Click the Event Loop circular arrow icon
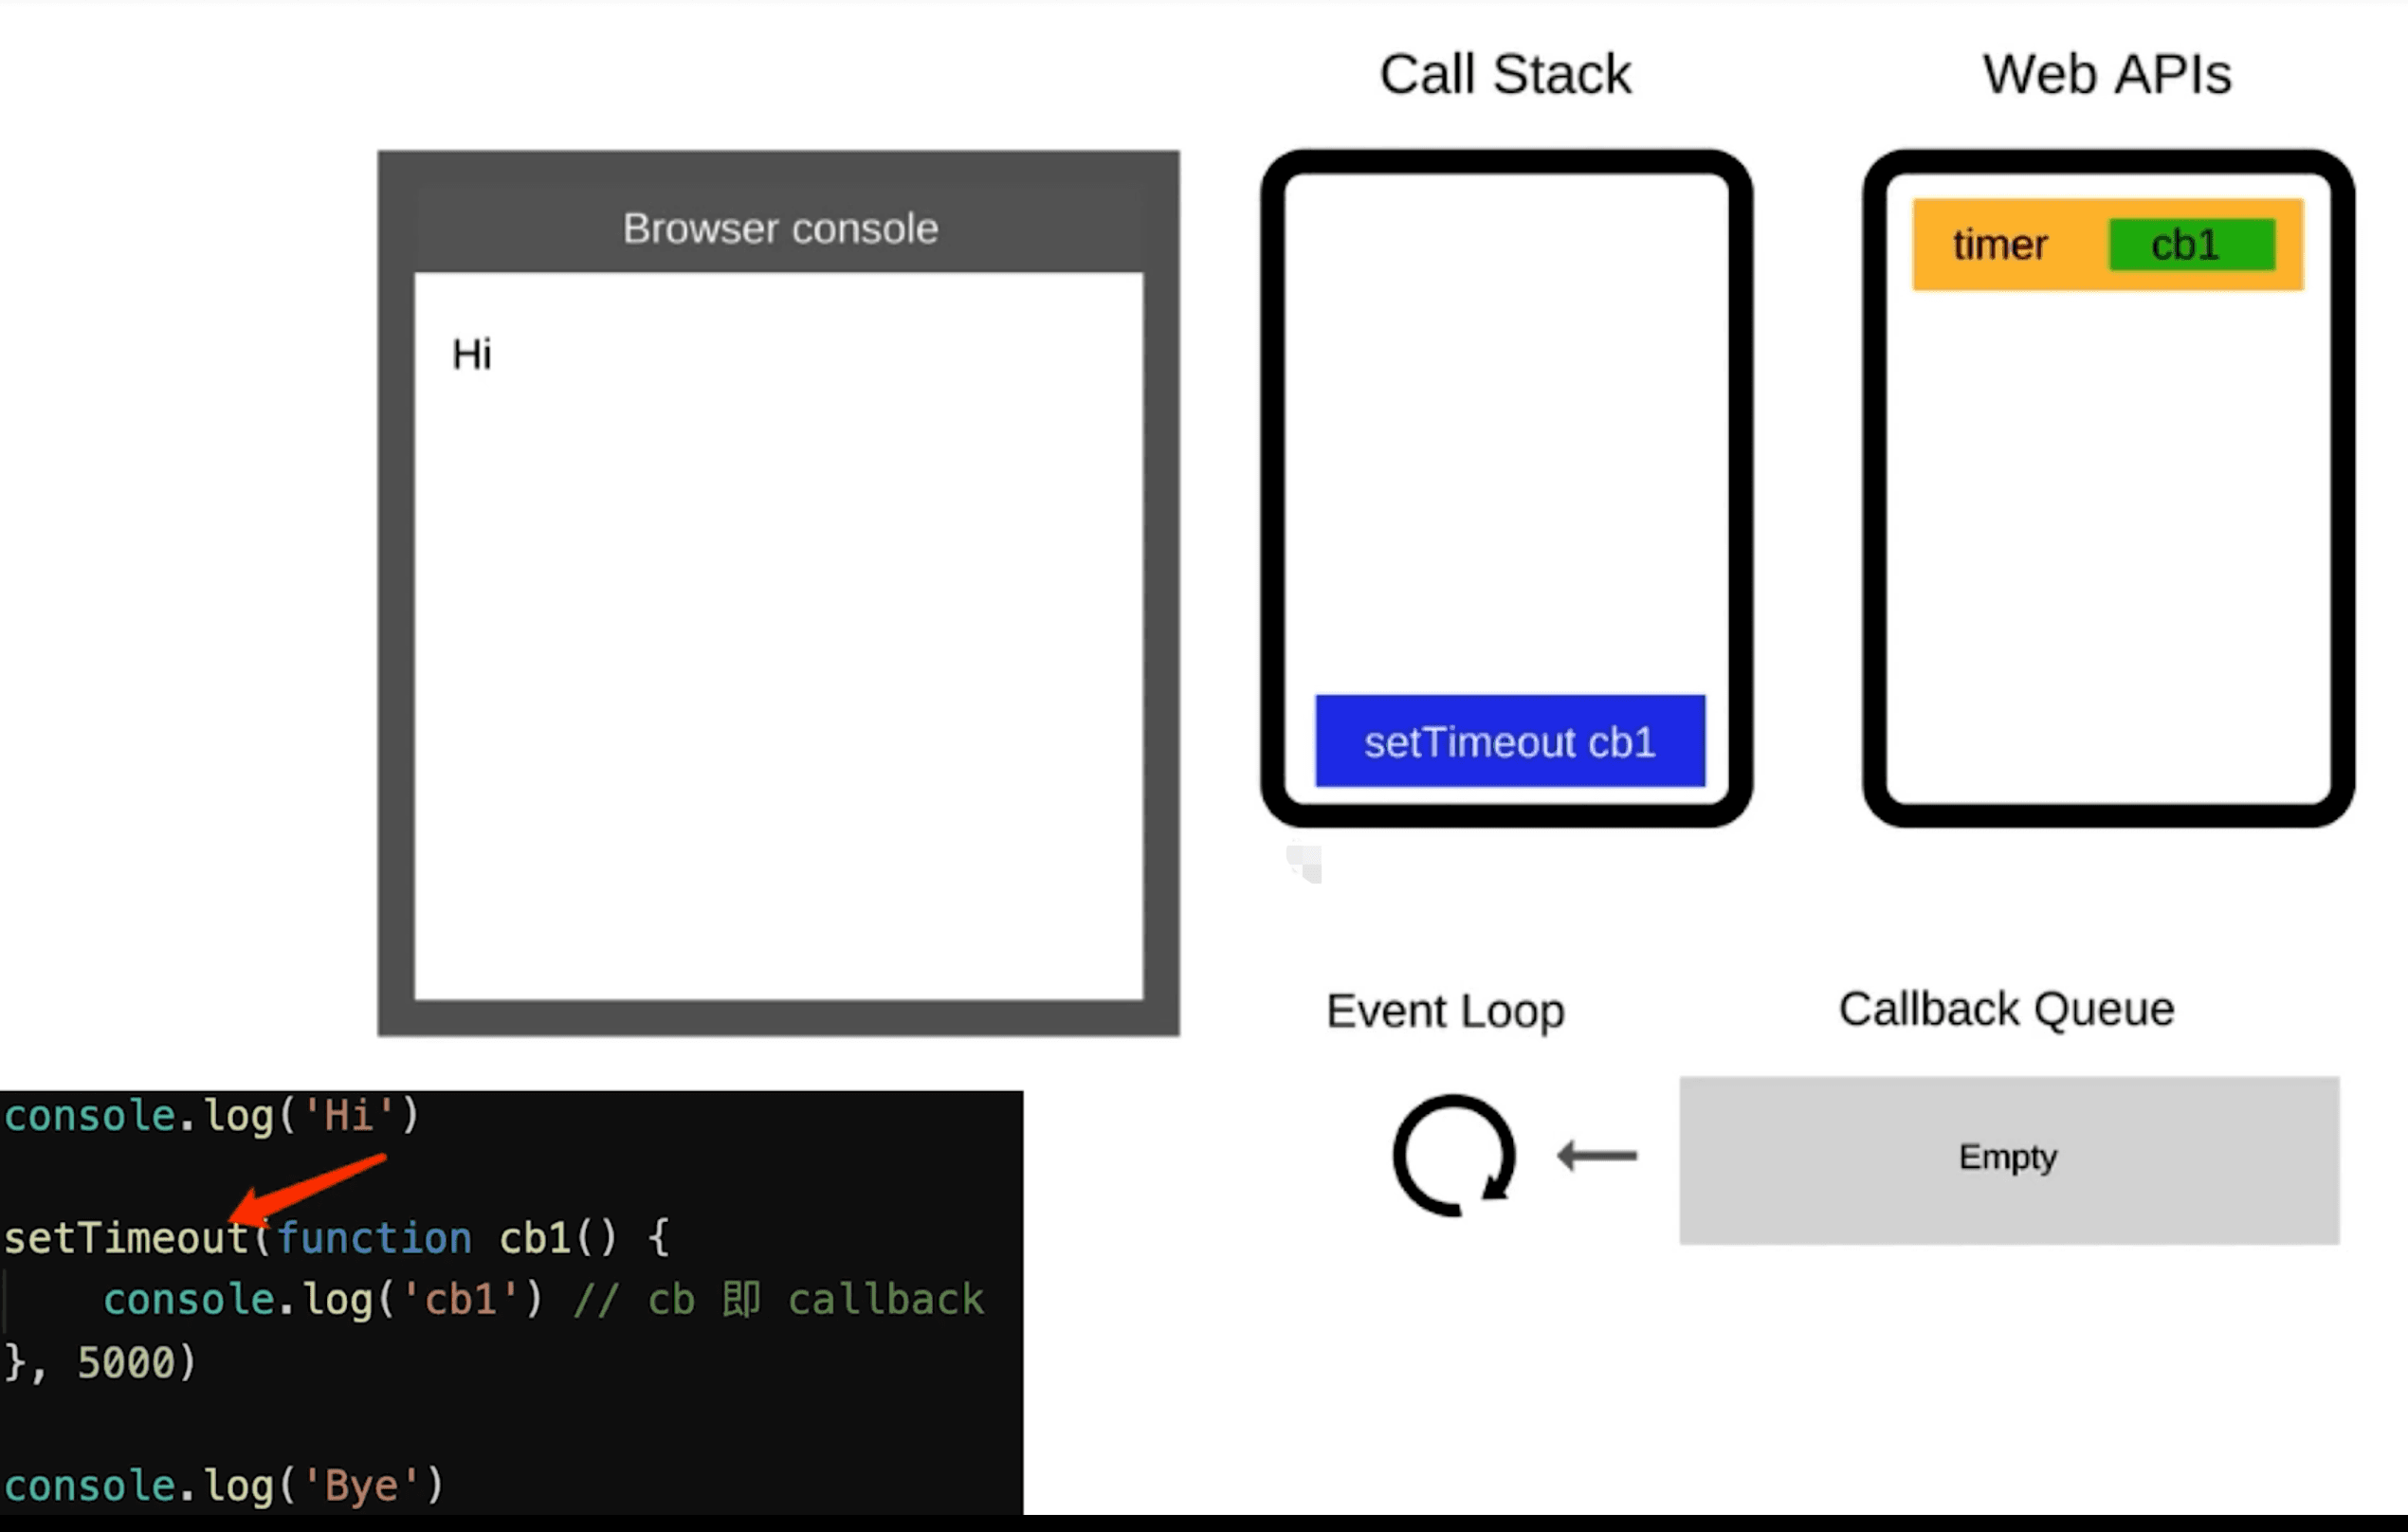The image size is (2408, 1532). (1454, 1156)
